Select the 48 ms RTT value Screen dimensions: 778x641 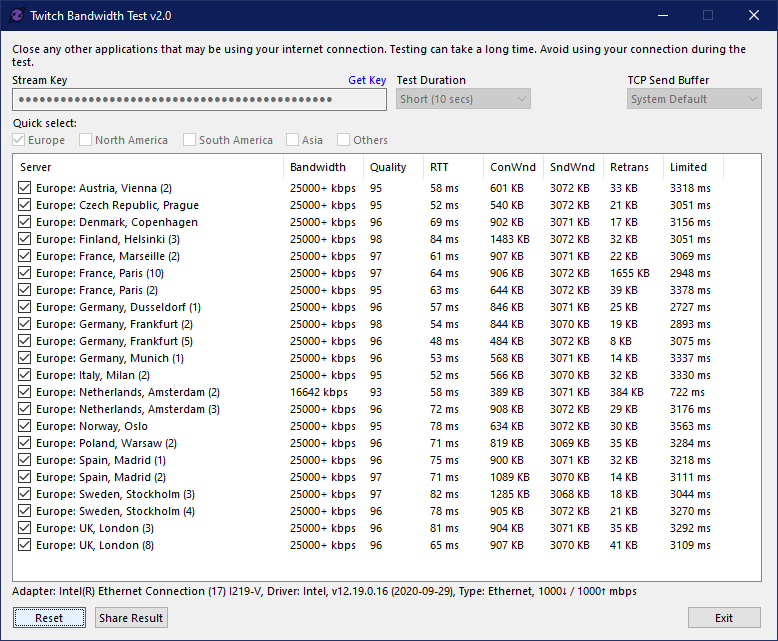point(444,341)
